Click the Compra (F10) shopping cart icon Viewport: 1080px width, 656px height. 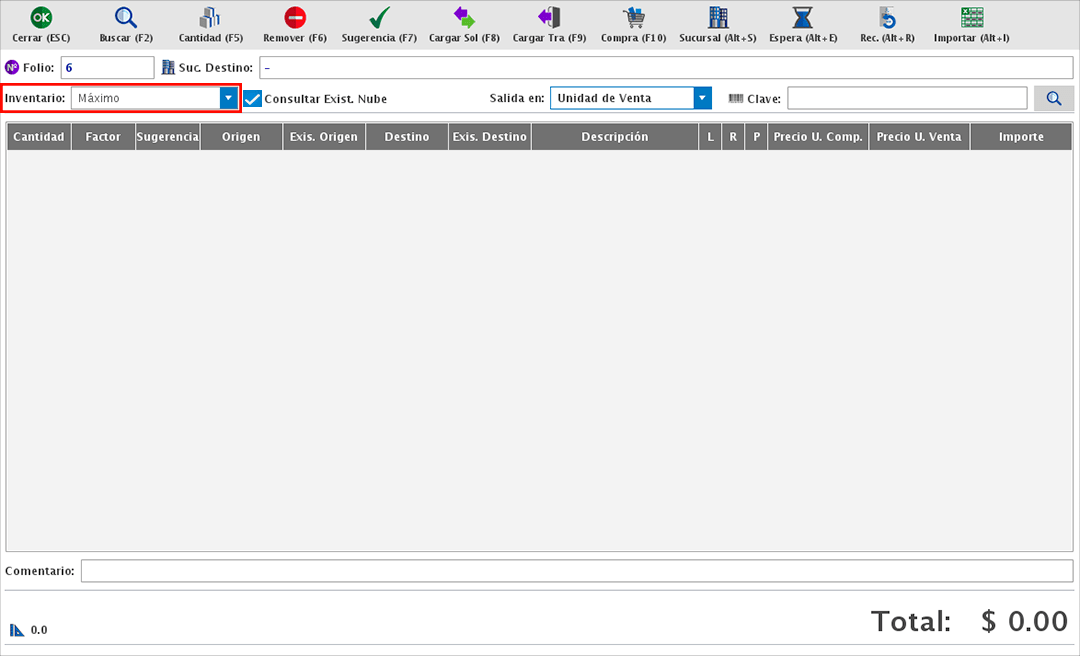coord(633,18)
